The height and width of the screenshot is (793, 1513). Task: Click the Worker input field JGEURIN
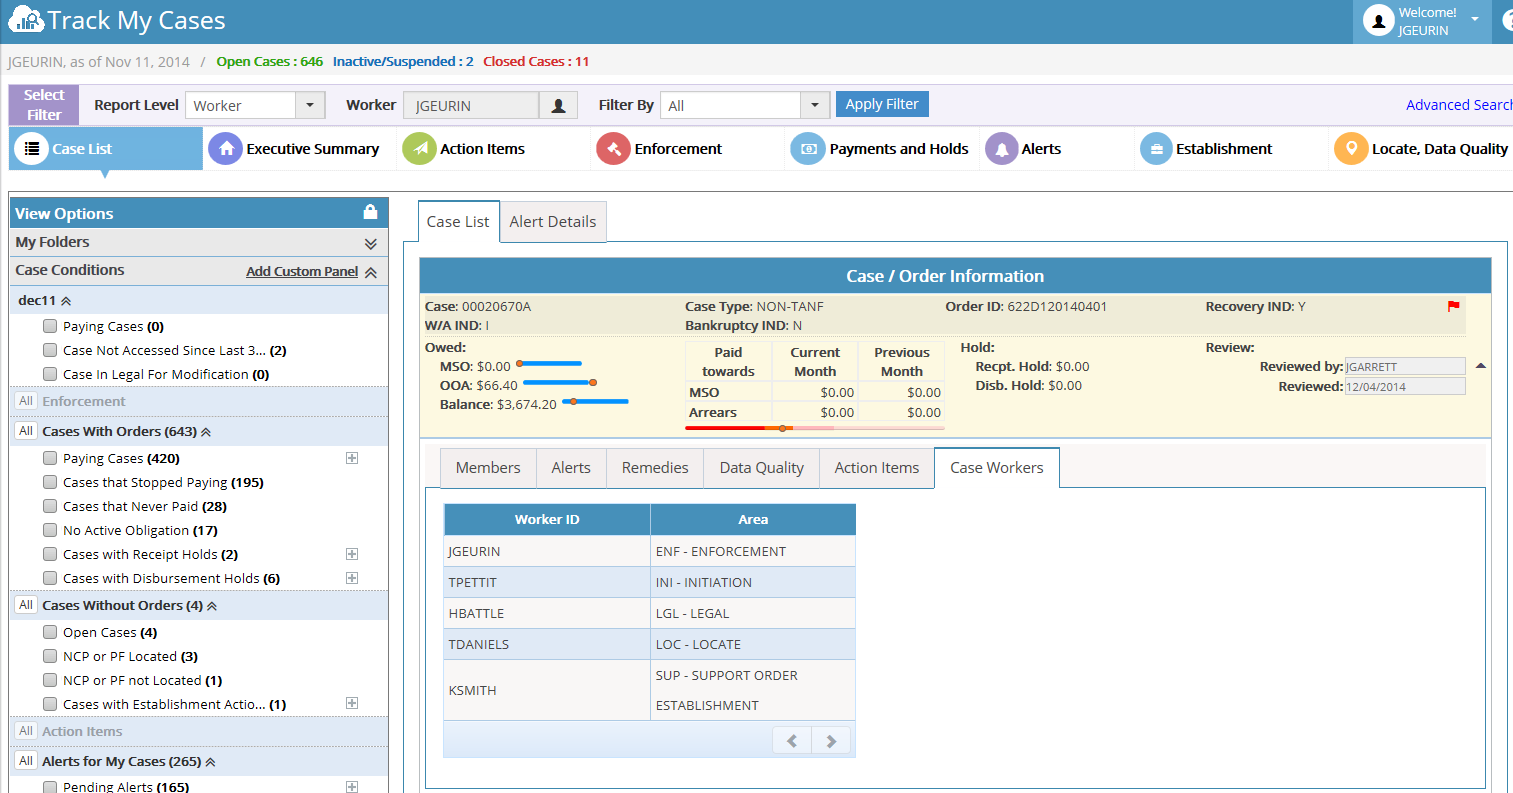pos(471,105)
